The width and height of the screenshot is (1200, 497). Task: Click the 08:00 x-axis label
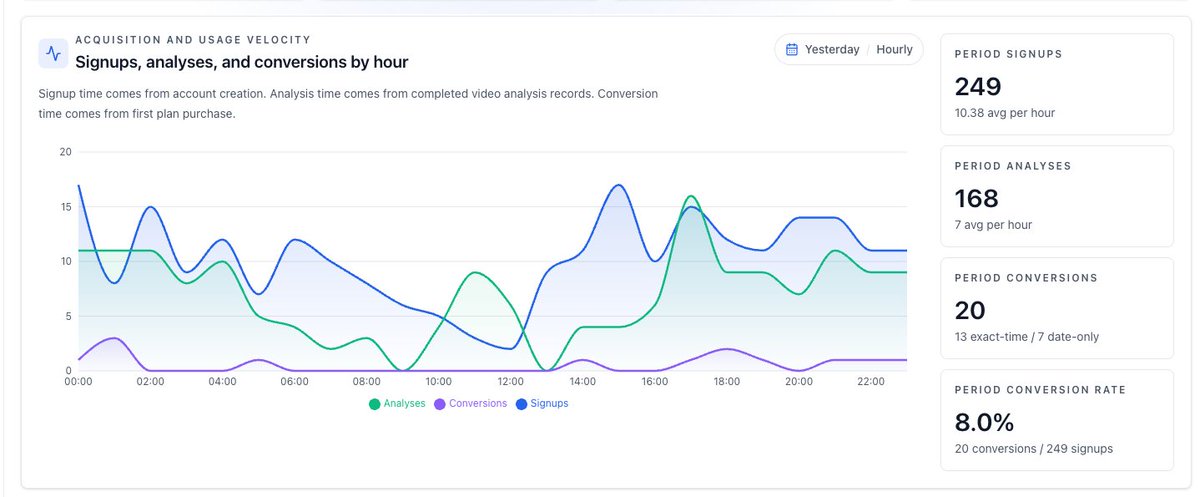pos(366,382)
